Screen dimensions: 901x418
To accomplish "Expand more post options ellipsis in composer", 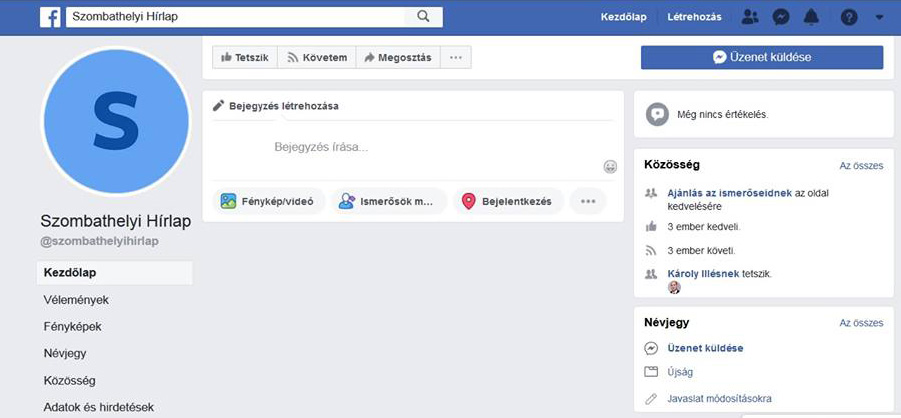I will [x=588, y=201].
